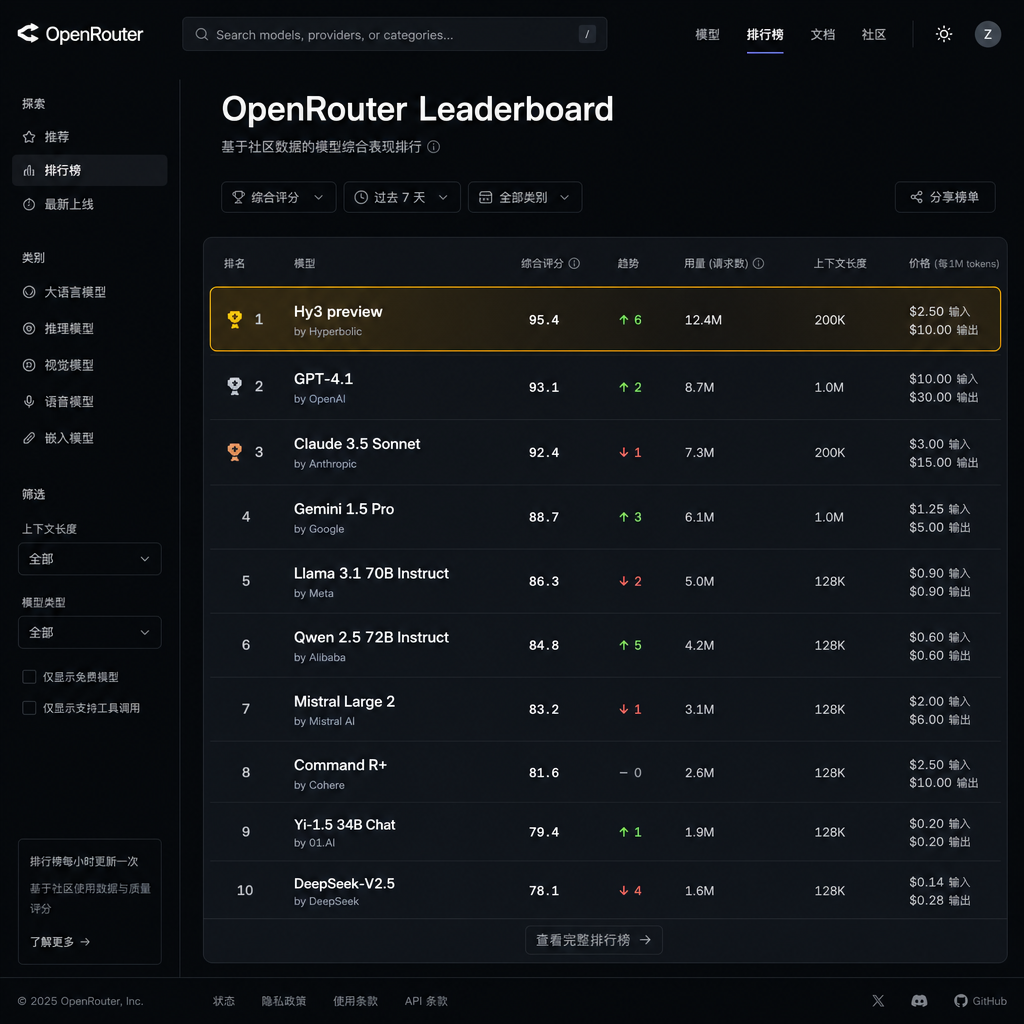Screen dimensions: 1024x1024
Task: Click the info icon next to 综合评分 header
Action: click(574, 263)
